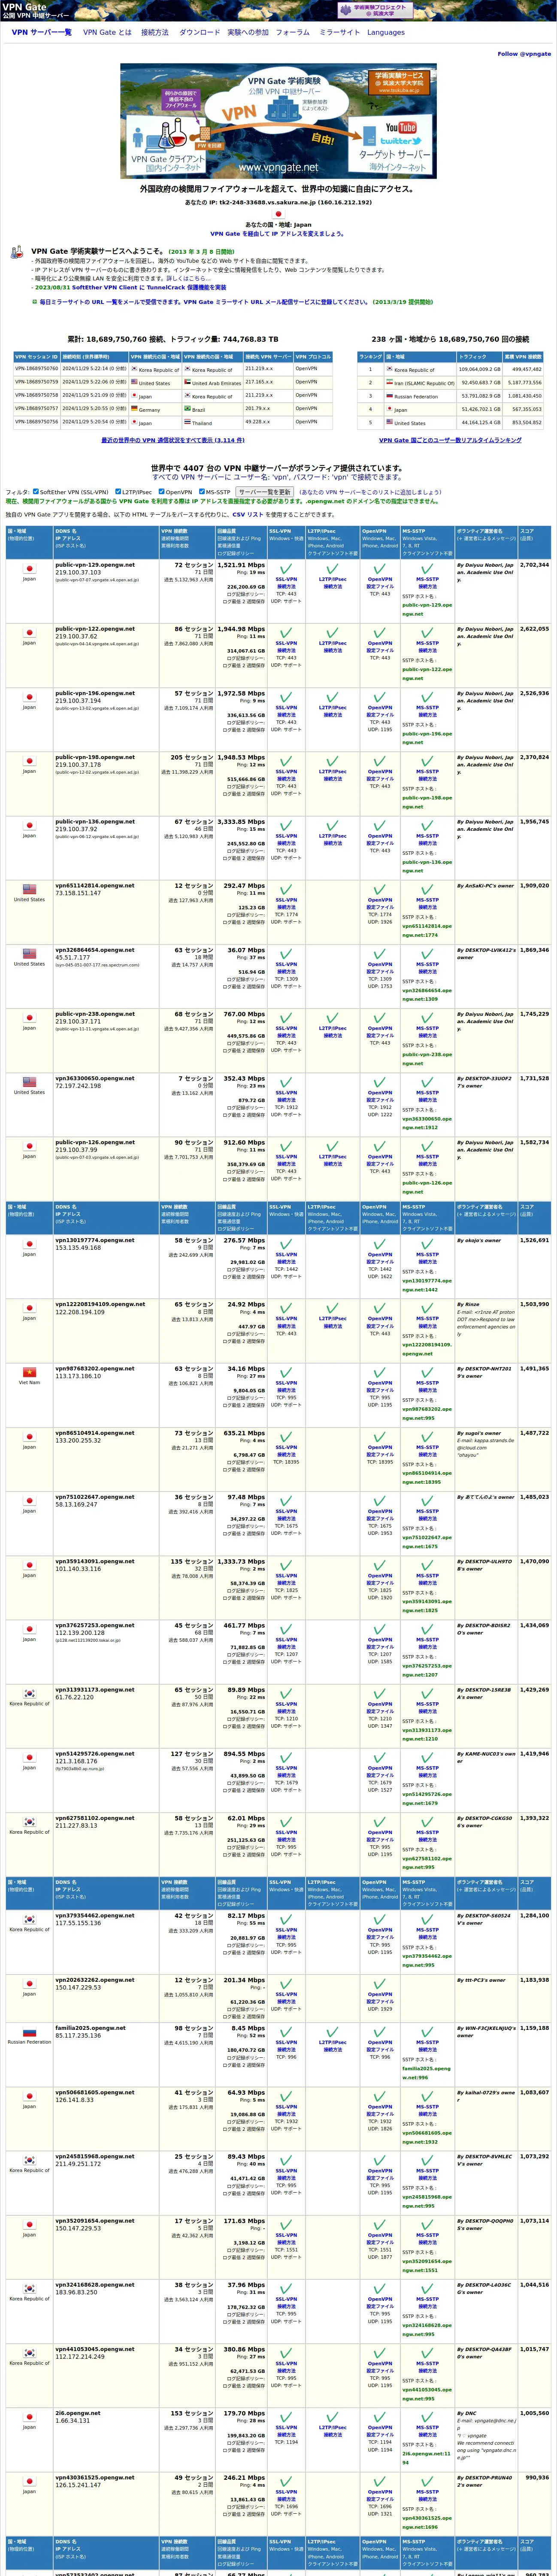
Task: Click the Viet Nam flag in the vpn987683202 row
Action: point(29,1372)
